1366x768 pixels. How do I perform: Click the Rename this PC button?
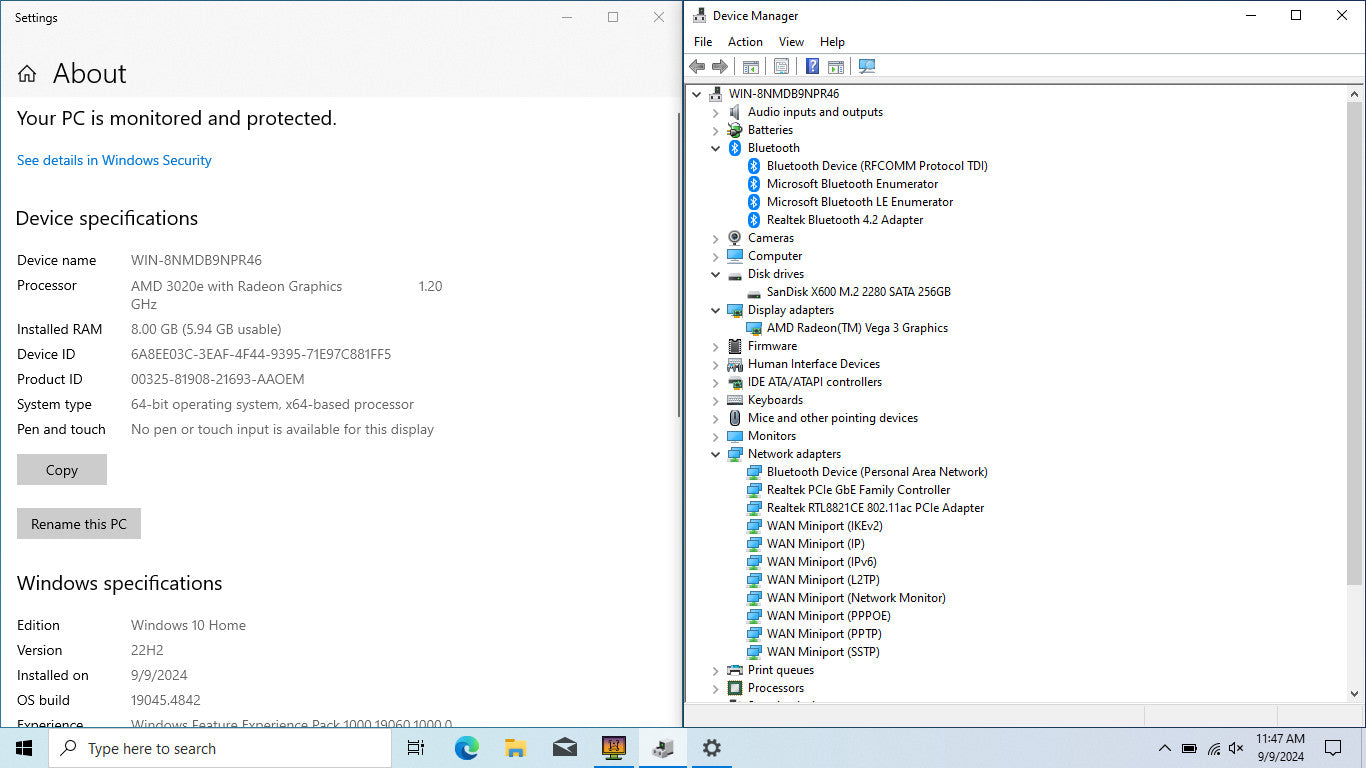point(79,524)
